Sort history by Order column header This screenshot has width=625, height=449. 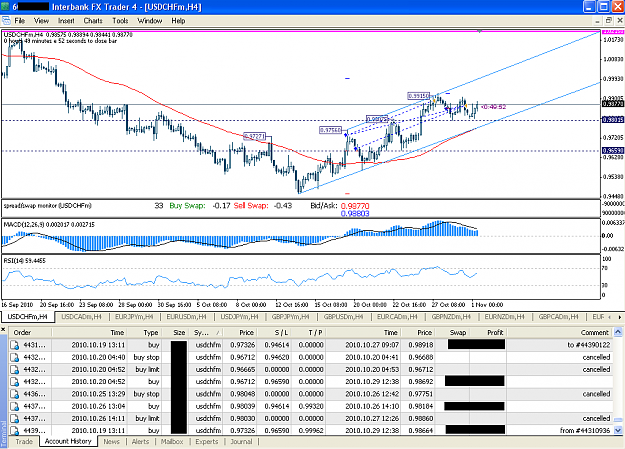point(30,333)
